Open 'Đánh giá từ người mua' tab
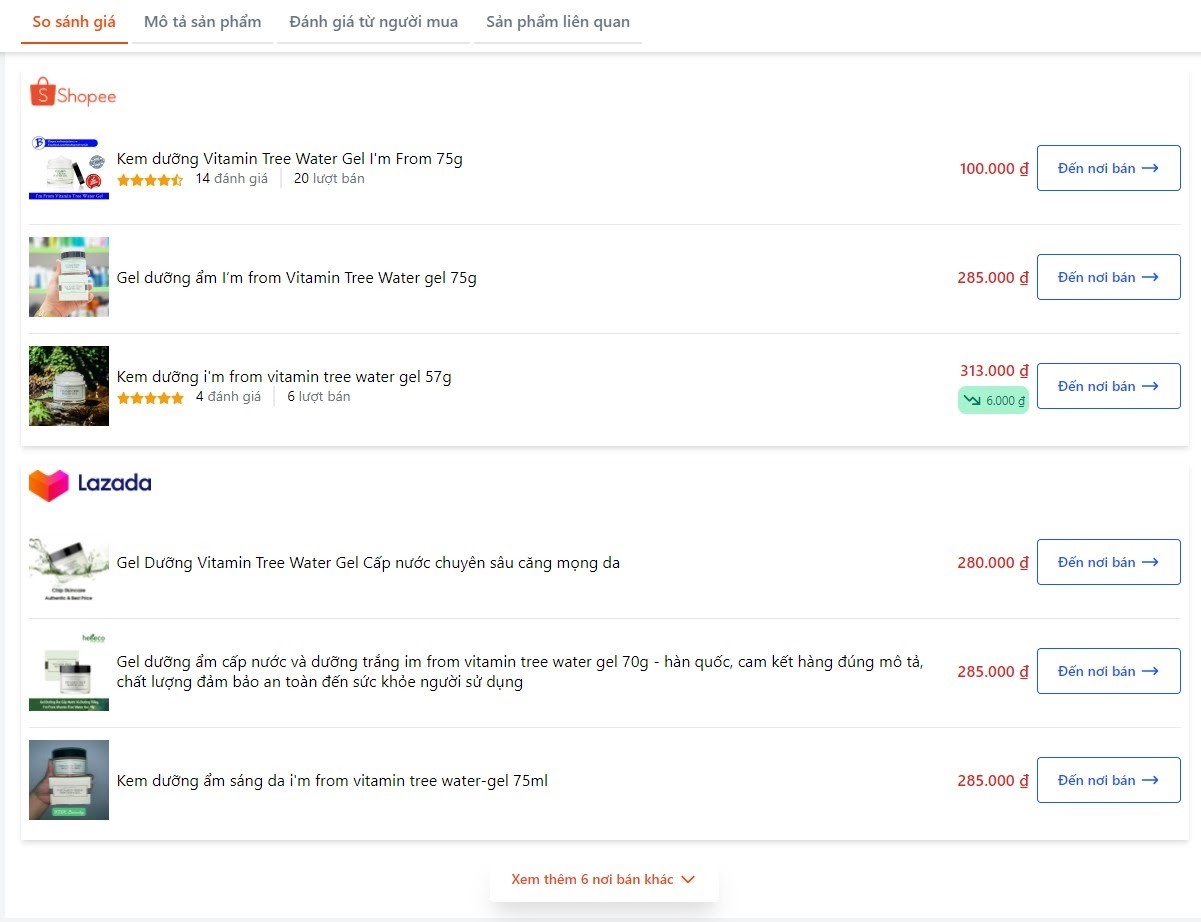The height and width of the screenshot is (922, 1201). coord(373,22)
